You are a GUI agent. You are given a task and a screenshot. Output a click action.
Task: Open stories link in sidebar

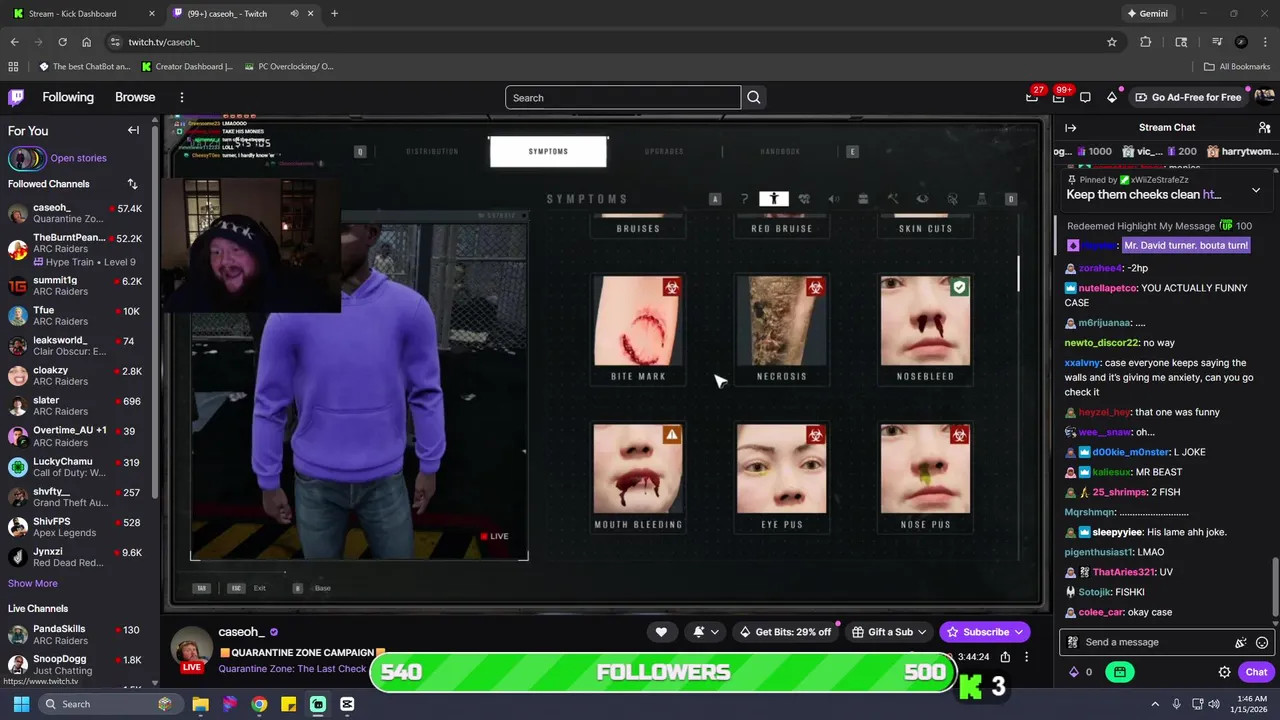[78, 158]
